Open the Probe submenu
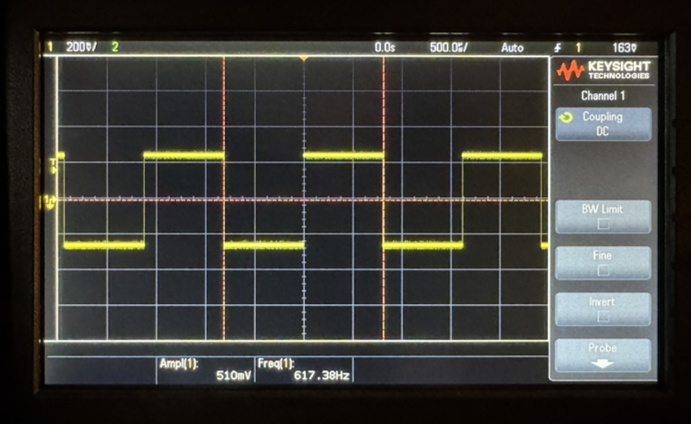691x424 pixels. (x=603, y=355)
